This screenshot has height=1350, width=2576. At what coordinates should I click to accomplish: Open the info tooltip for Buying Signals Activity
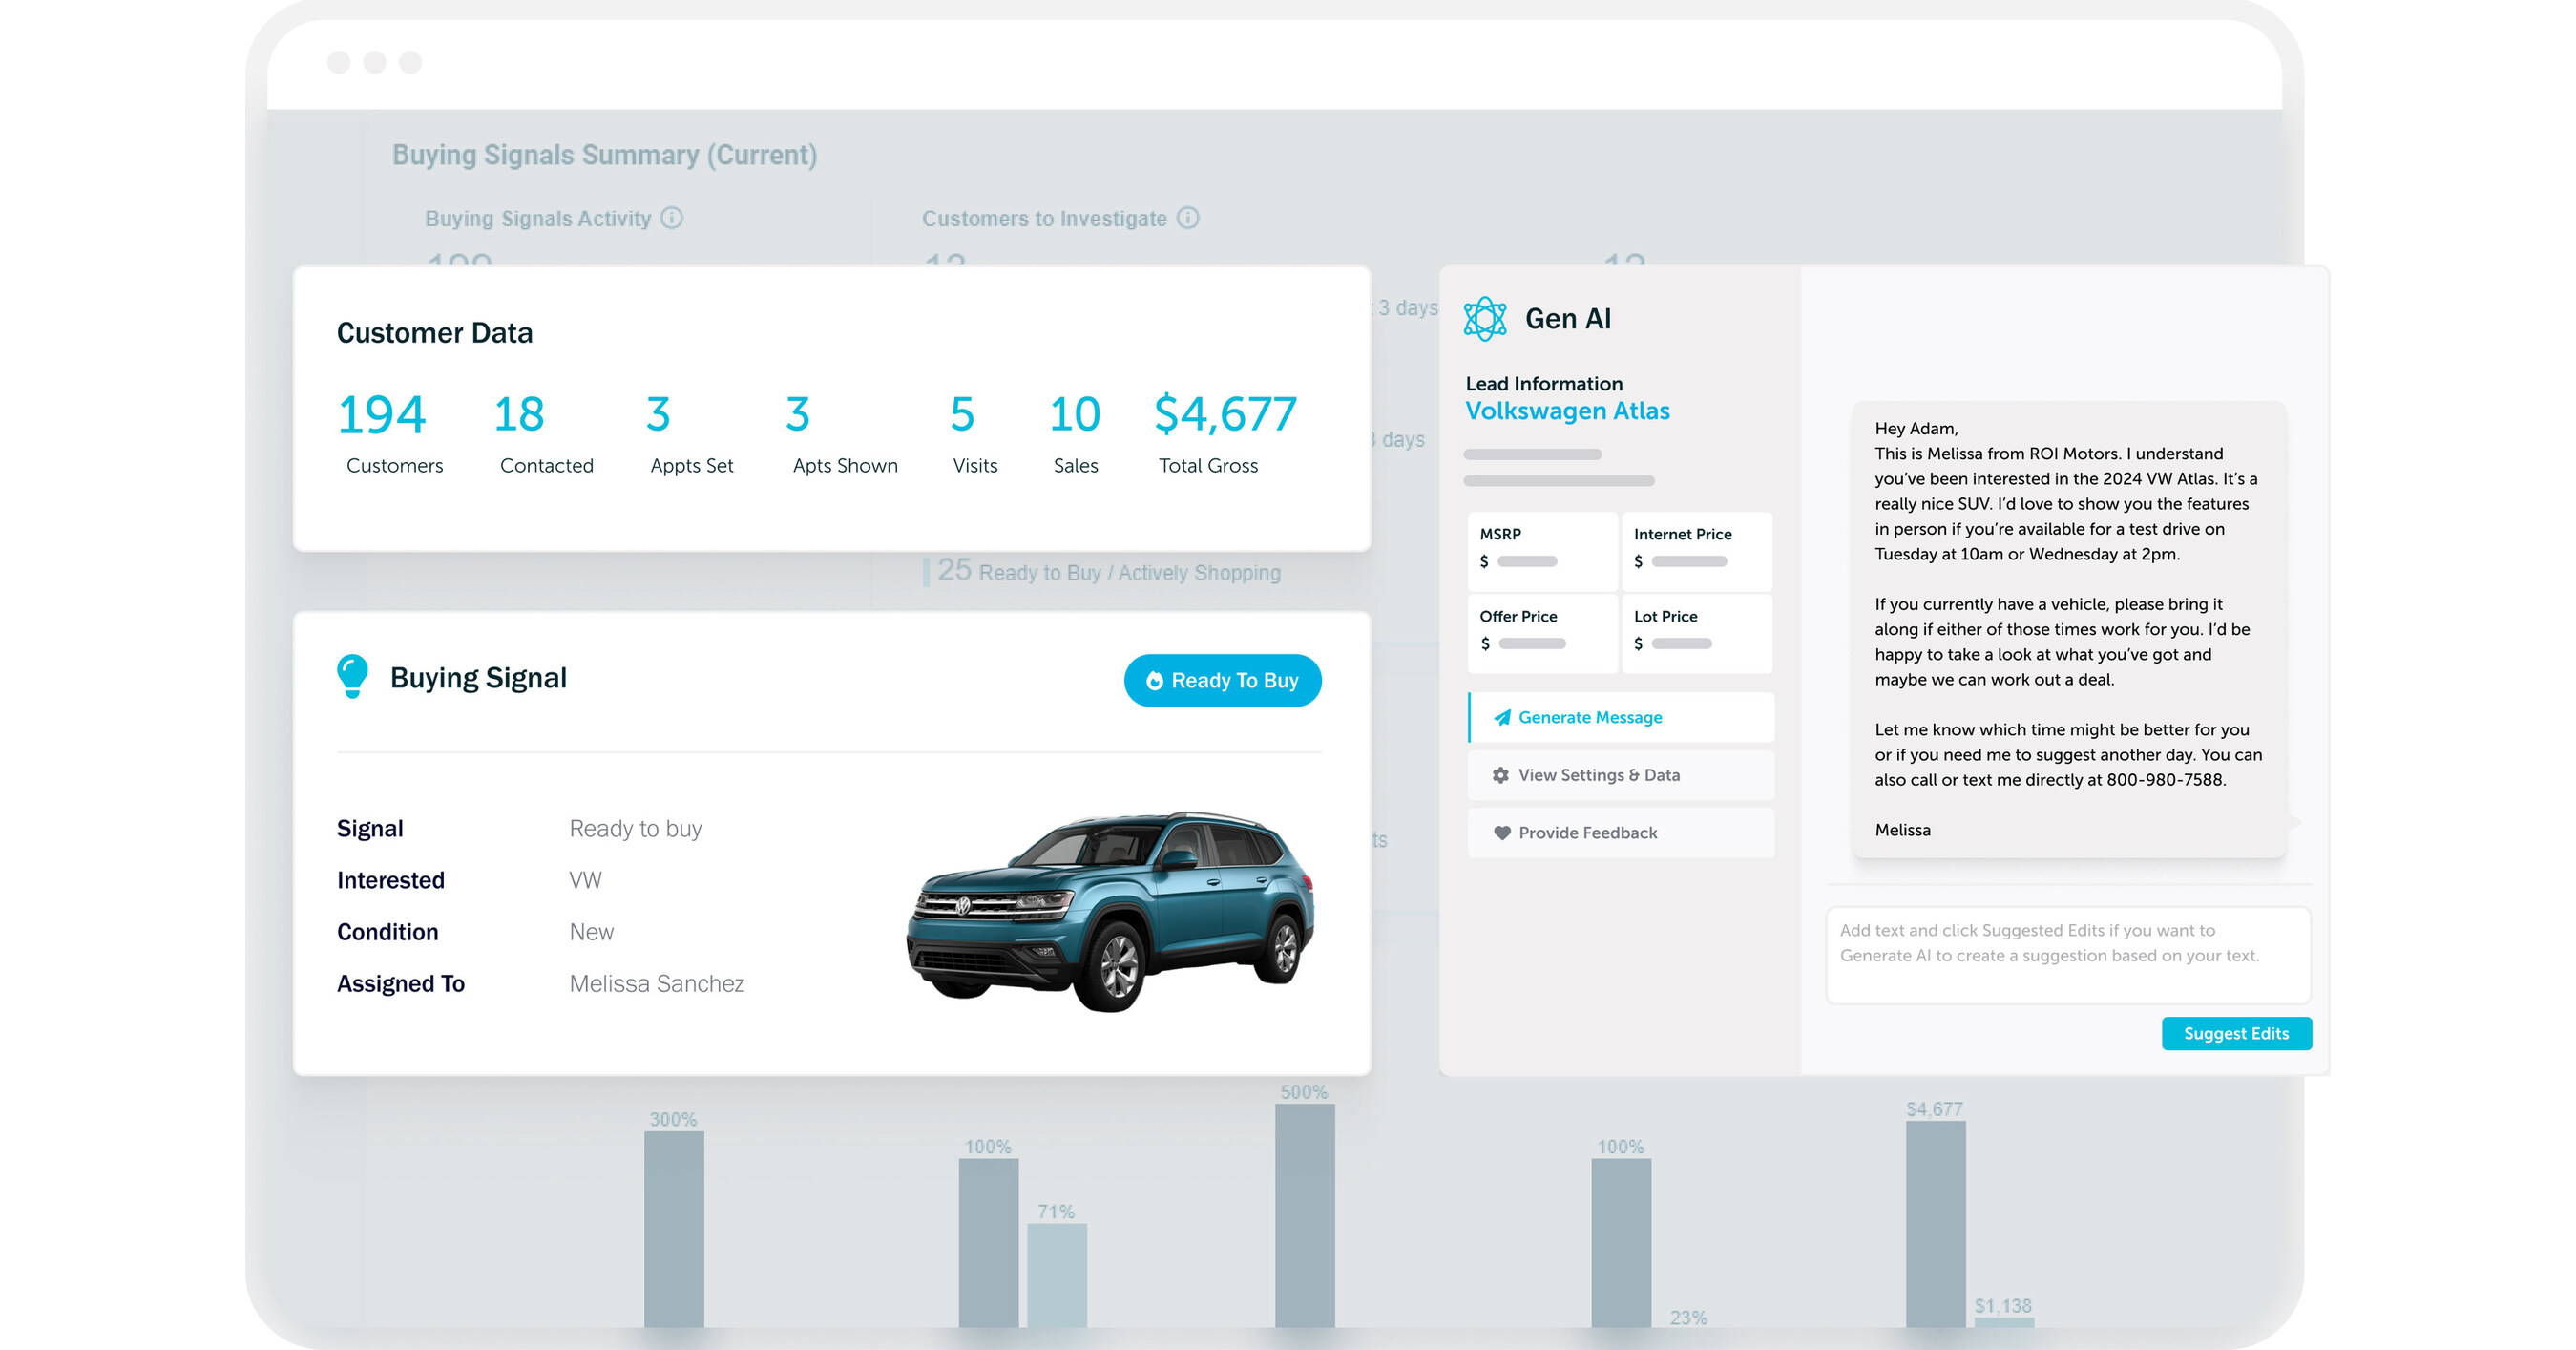672,218
